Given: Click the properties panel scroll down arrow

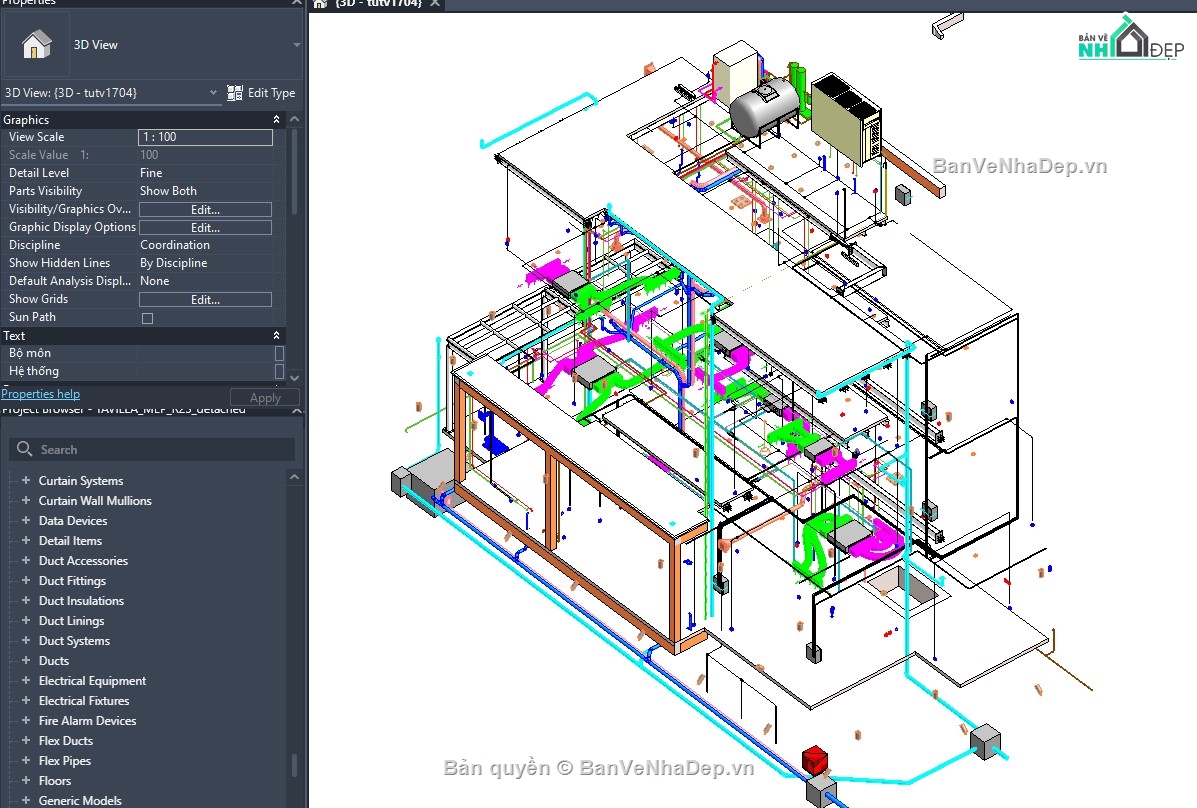Looking at the screenshot, I should pos(295,377).
